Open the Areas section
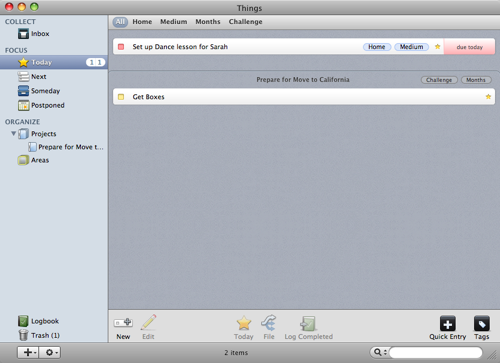Image resolution: width=500 pixels, height=363 pixels. pos(33,160)
